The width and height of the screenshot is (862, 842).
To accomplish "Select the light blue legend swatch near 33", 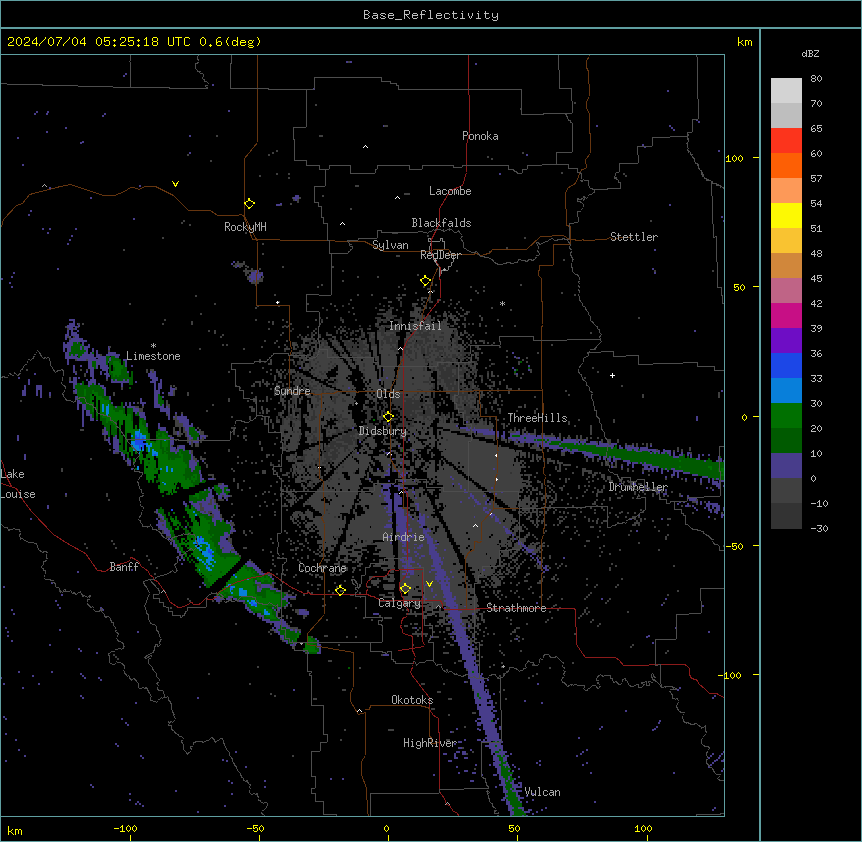I will [x=786, y=390].
